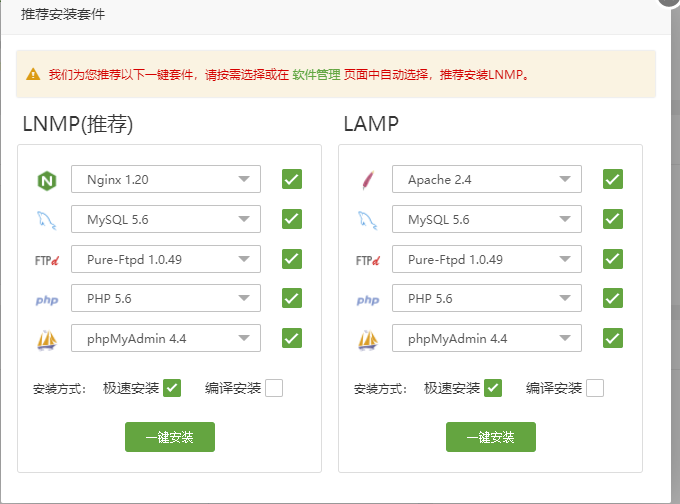Enable LNMP 编译安装 checkbox
Image resolution: width=680 pixels, height=504 pixels.
pos(274,388)
